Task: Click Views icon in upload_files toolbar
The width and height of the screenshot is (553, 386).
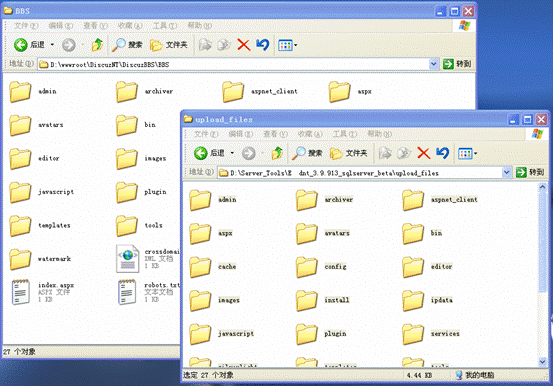Action: coord(465,153)
